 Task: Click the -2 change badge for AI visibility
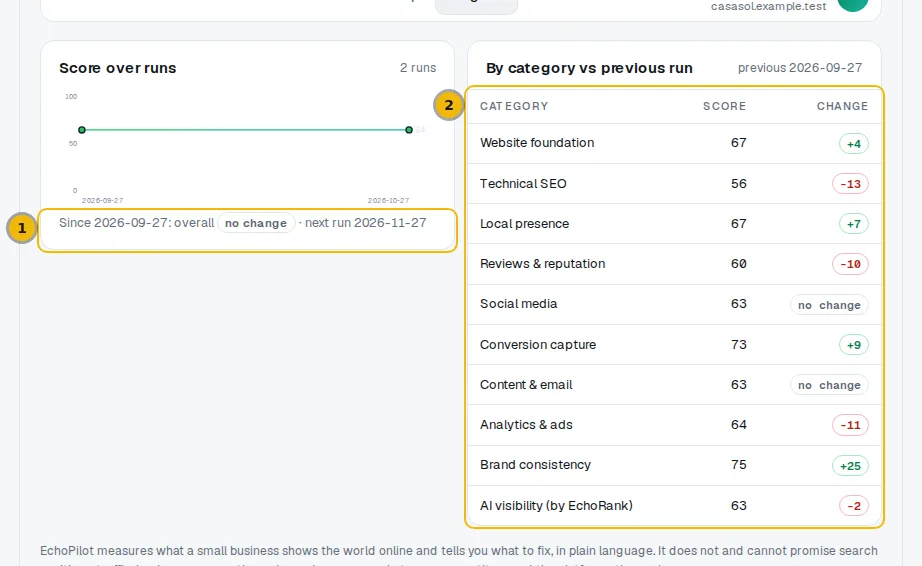pyautogui.click(x=854, y=506)
